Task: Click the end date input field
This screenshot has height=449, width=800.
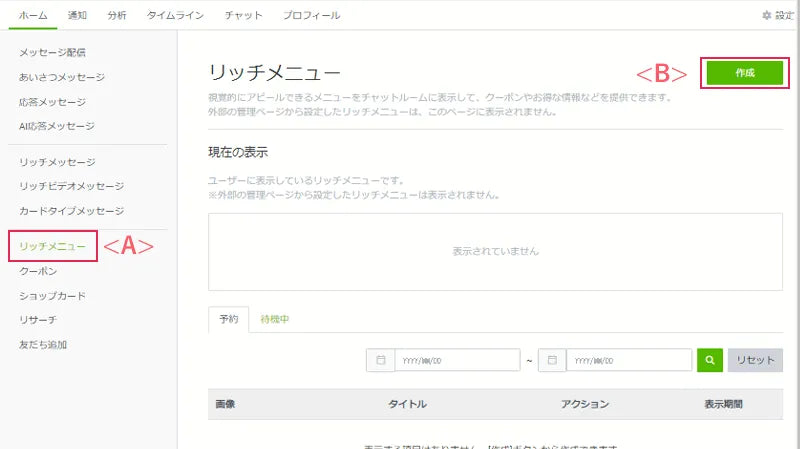Action: [628, 360]
